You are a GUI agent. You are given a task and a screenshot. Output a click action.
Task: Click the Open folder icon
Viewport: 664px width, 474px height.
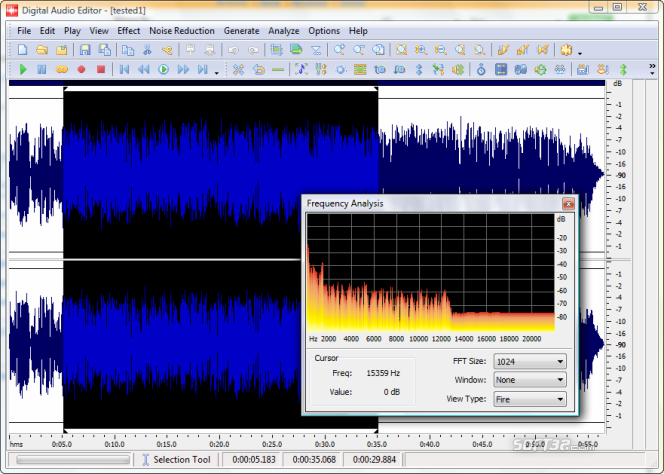42,49
